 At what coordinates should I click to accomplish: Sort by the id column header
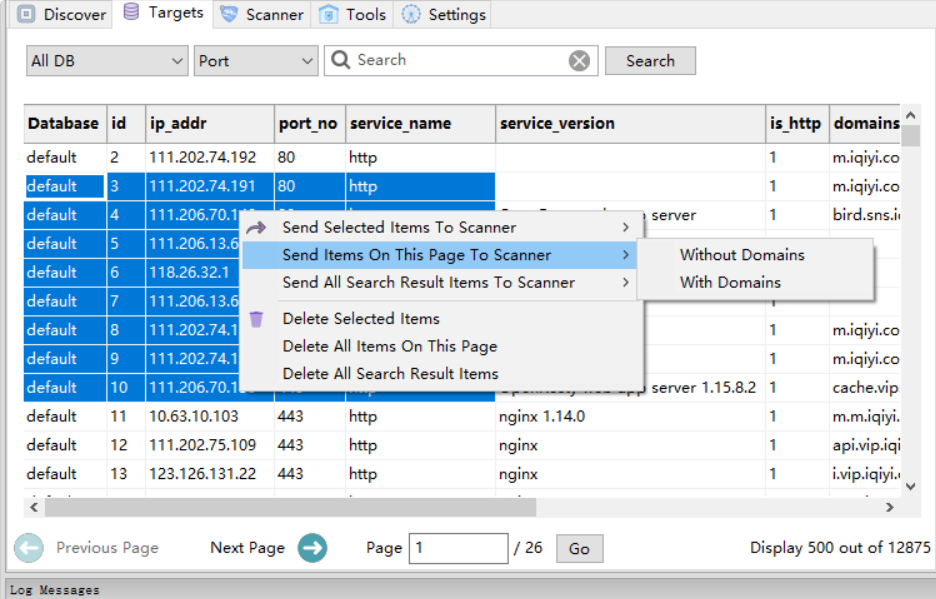point(126,124)
